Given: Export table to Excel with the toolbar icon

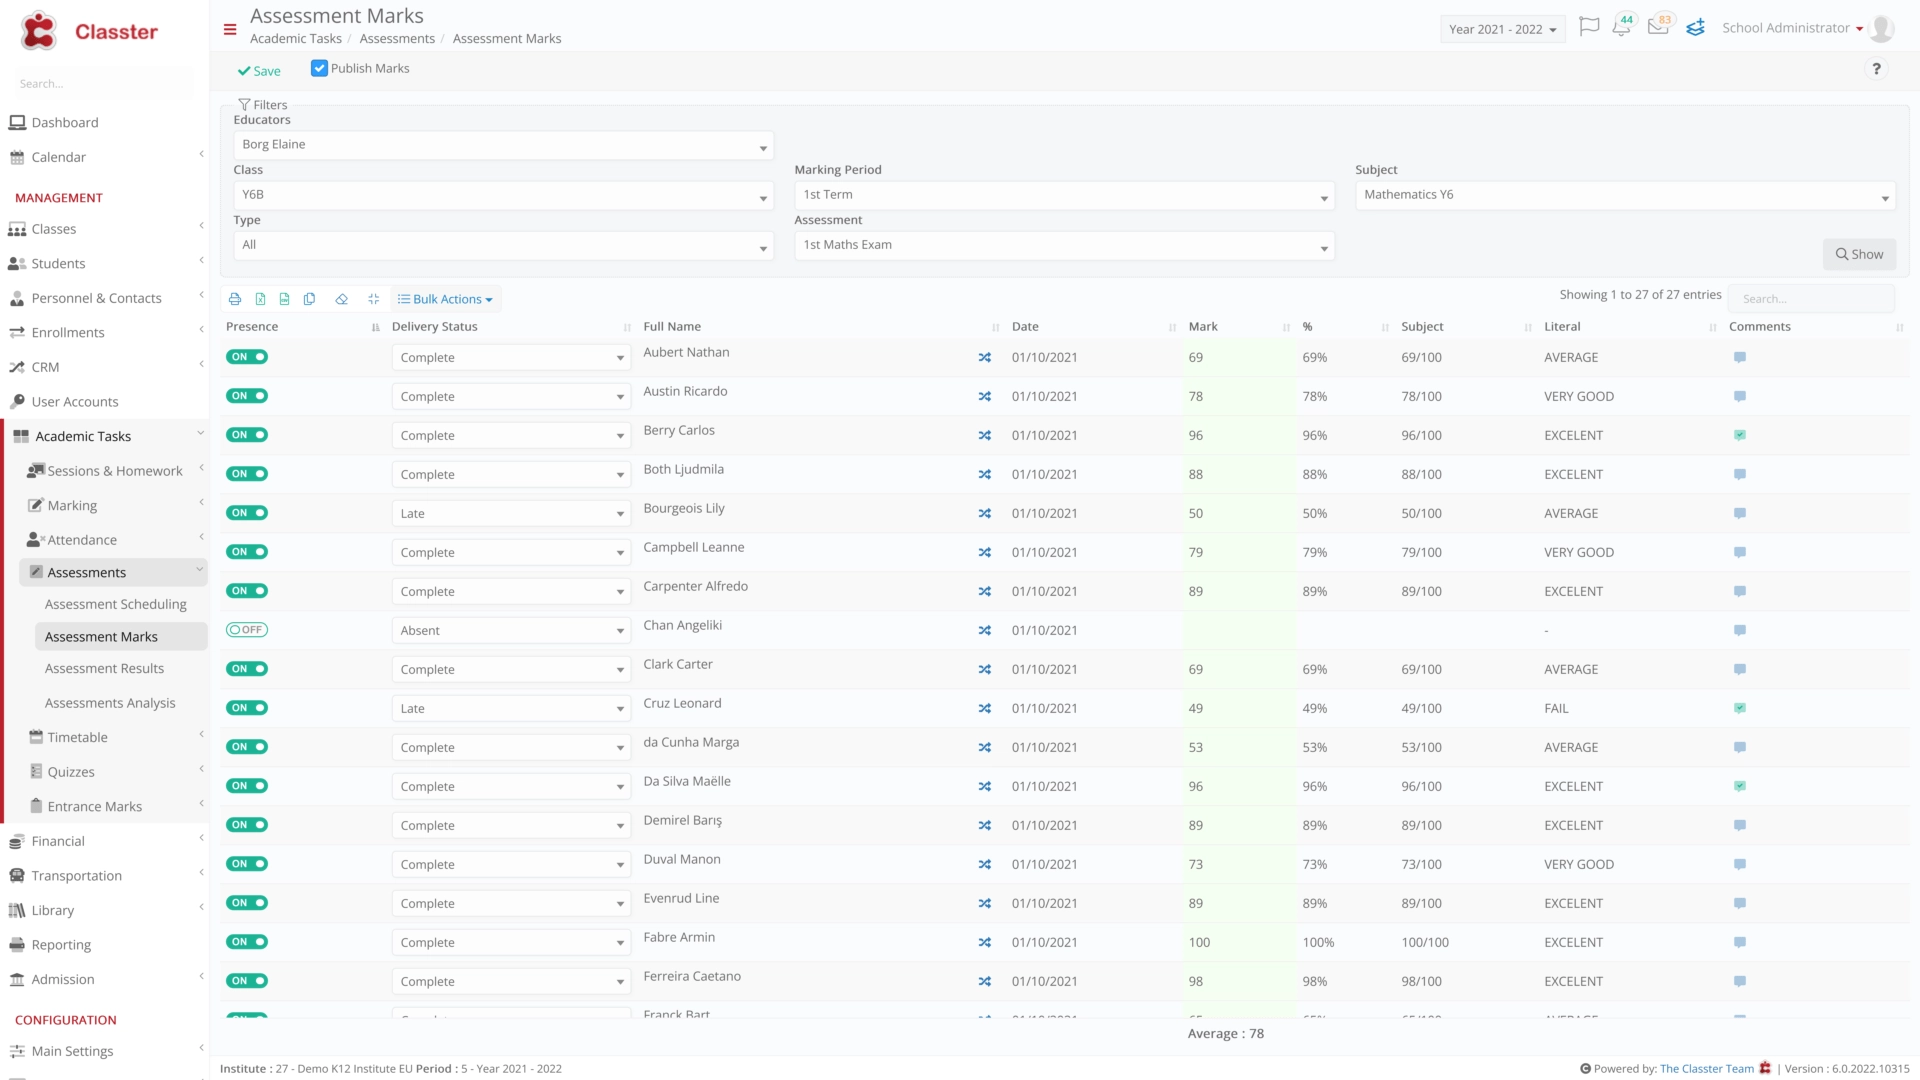Looking at the screenshot, I should tap(260, 299).
